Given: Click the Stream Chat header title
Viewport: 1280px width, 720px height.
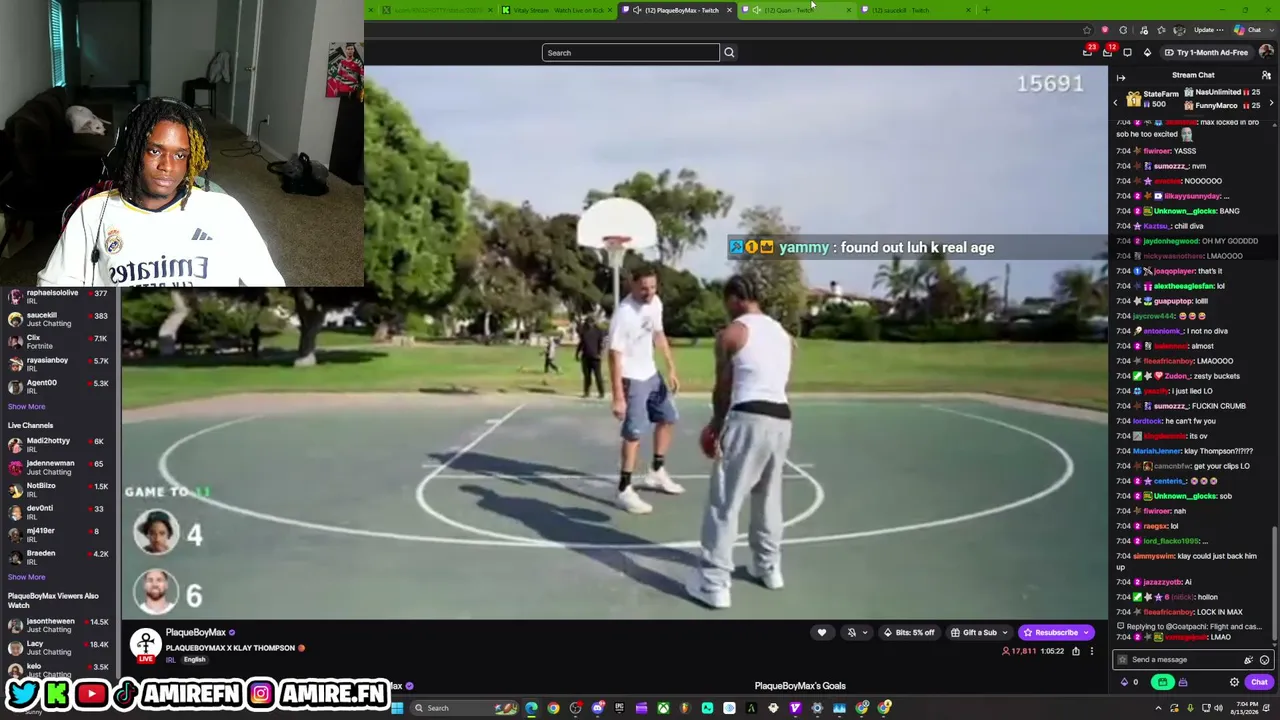Looking at the screenshot, I should point(1193,75).
